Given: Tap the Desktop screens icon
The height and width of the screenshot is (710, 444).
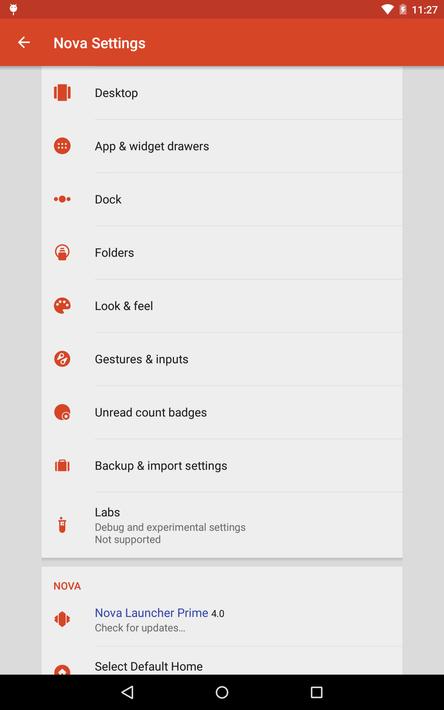Looking at the screenshot, I should 62,93.
